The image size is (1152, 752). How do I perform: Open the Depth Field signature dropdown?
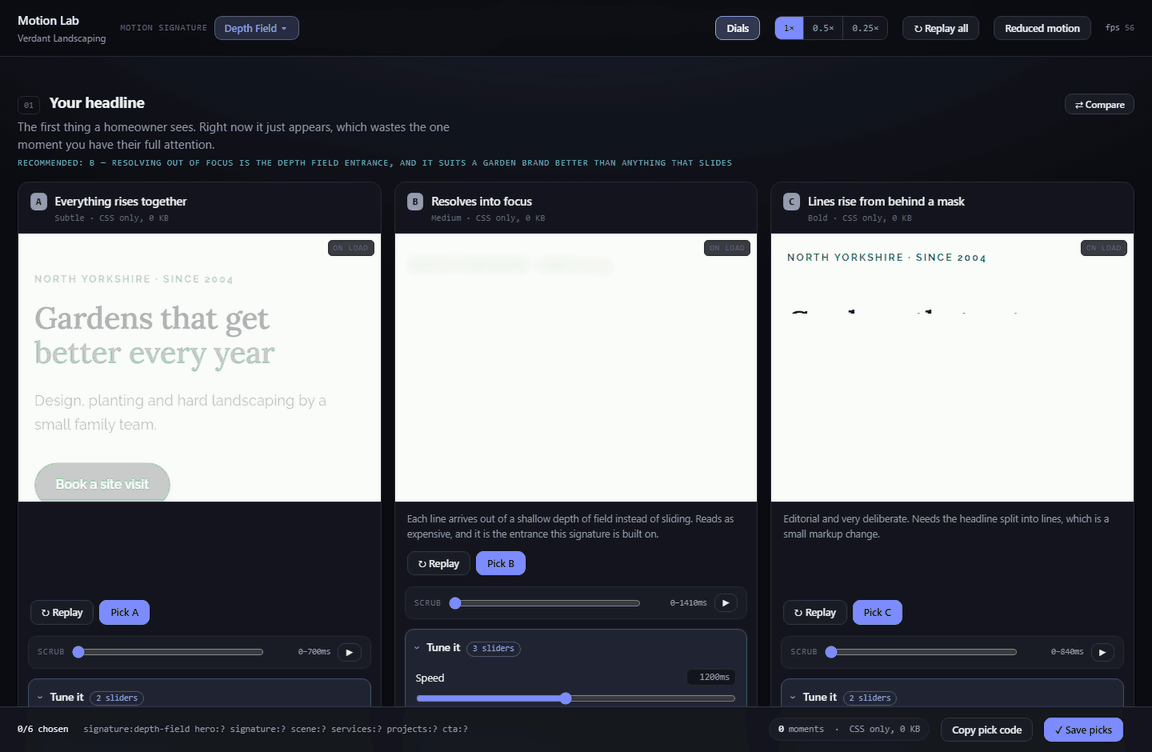256,28
